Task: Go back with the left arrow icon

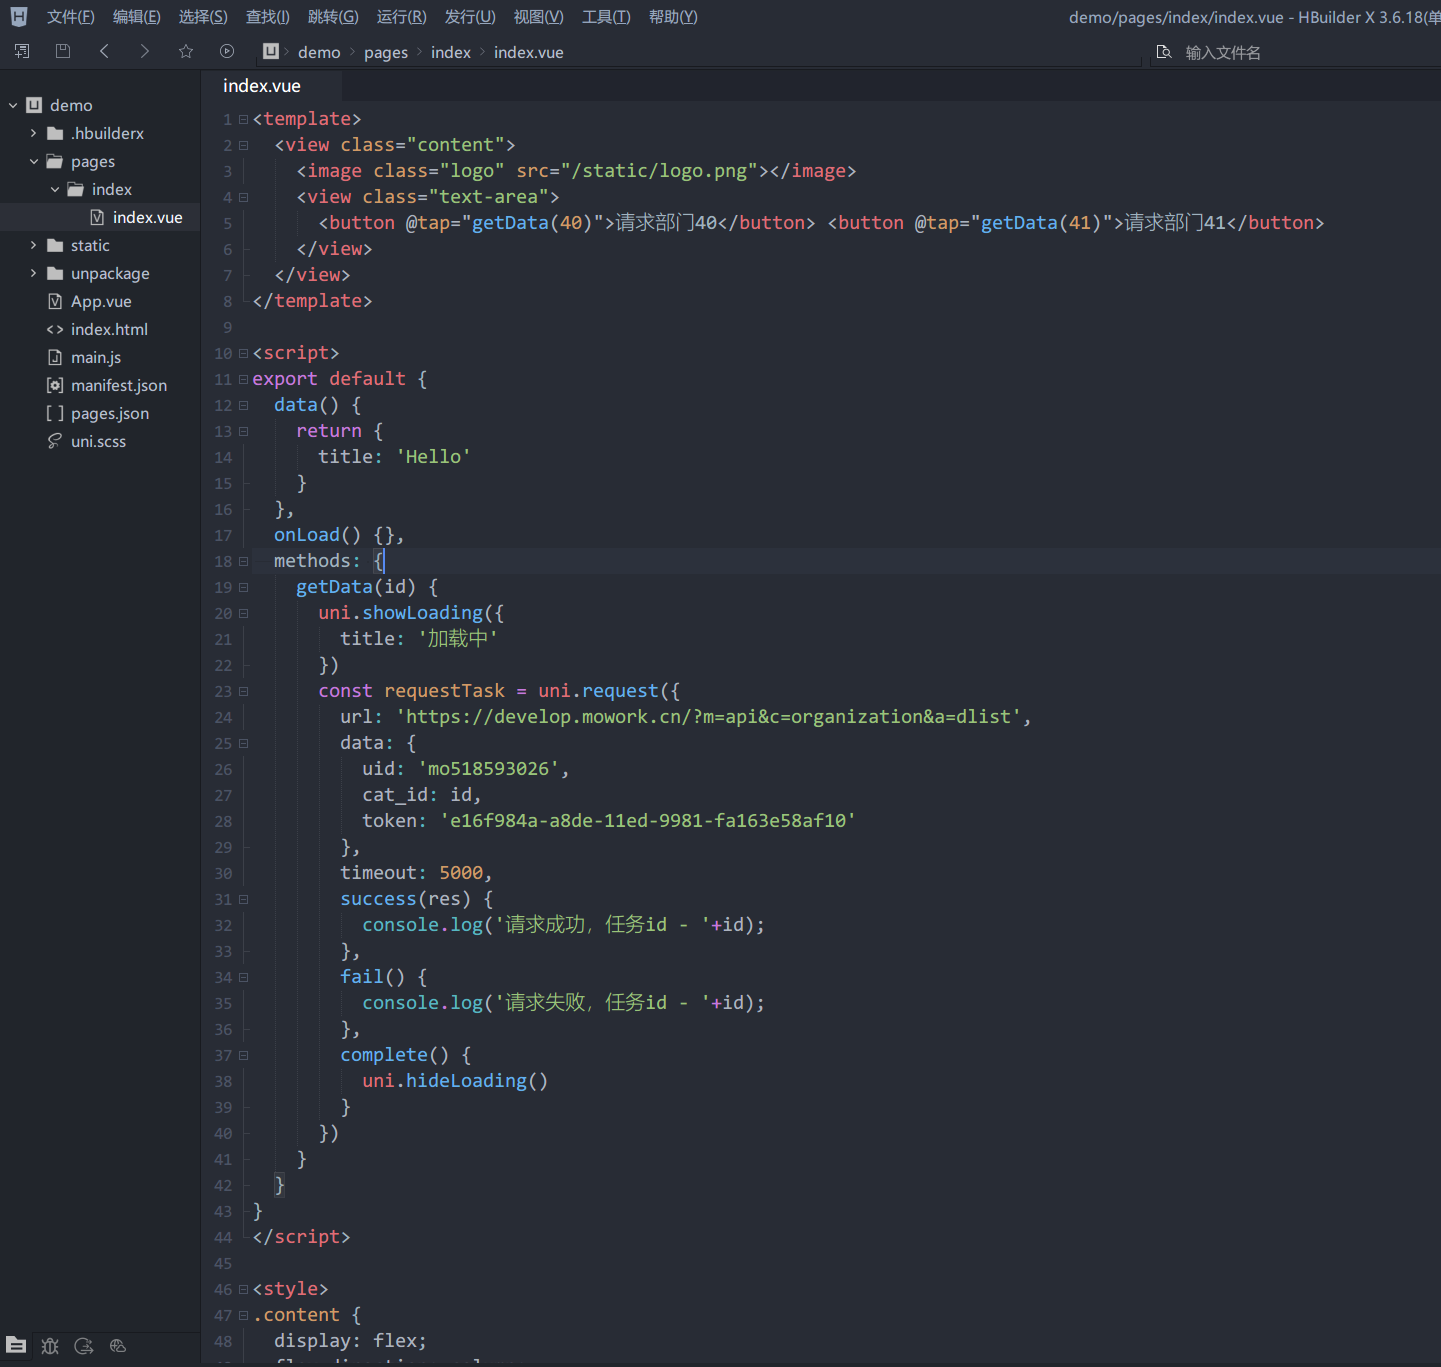Action: 104,51
